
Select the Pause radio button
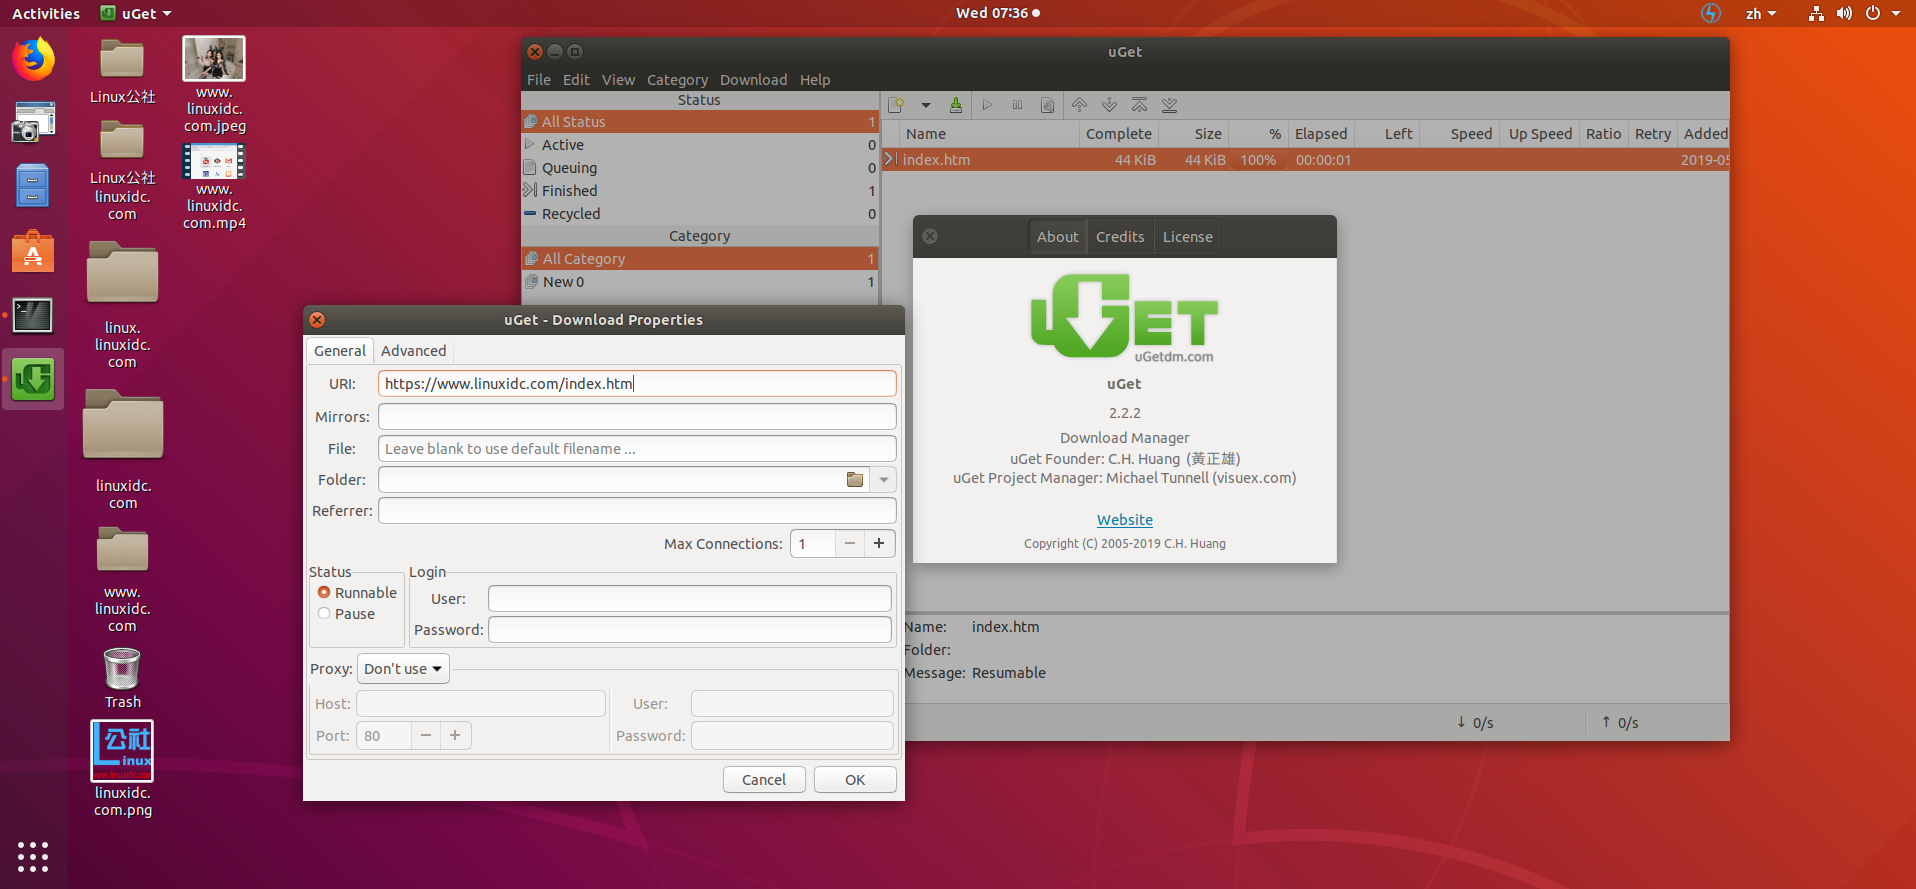pos(324,614)
